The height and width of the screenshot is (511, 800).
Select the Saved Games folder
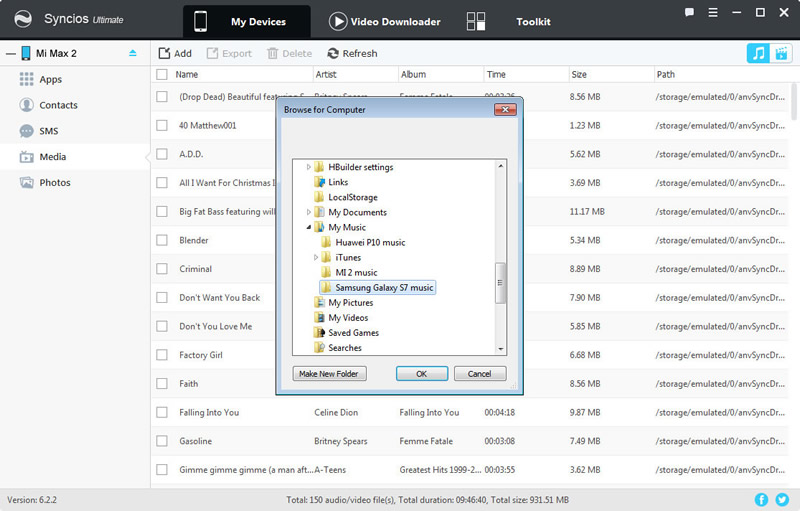(354, 333)
